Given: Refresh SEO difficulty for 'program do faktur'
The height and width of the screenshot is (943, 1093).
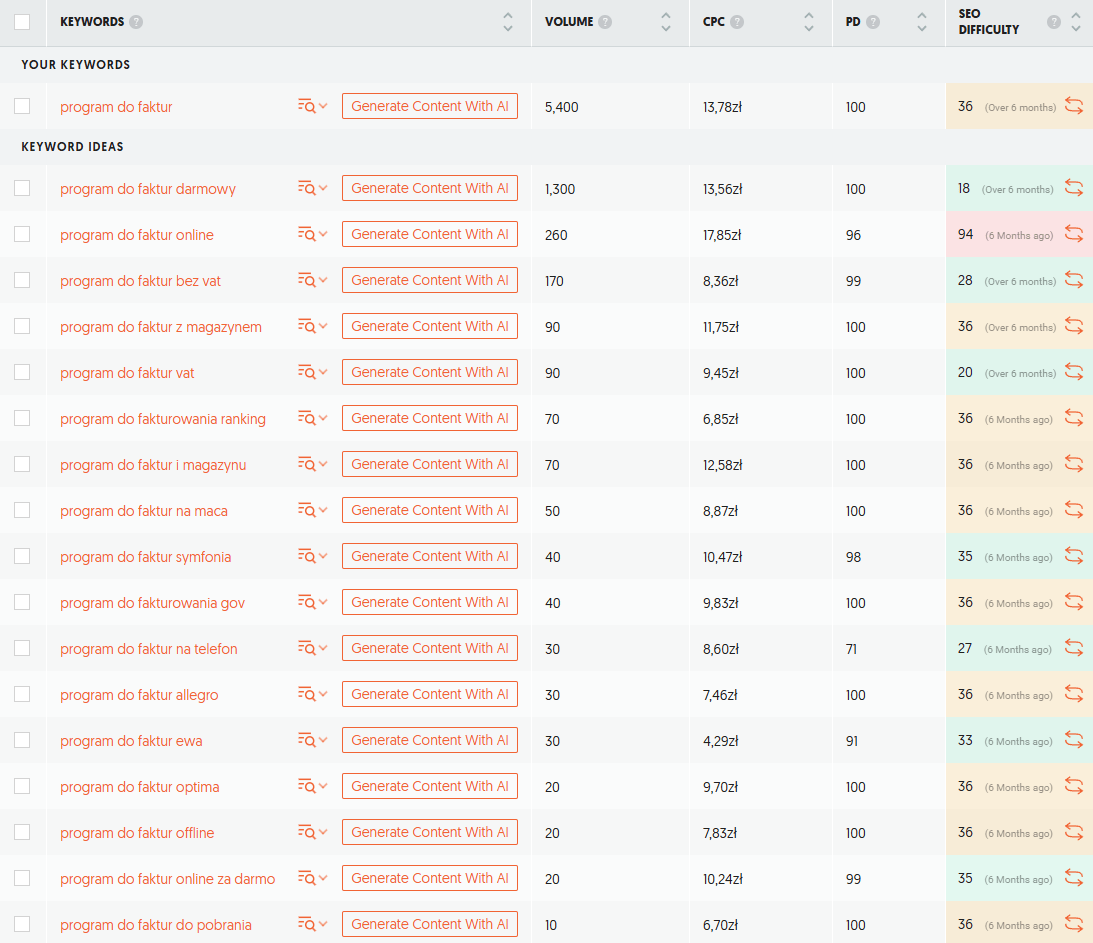Looking at the screenshot, I should point(1074,106).
